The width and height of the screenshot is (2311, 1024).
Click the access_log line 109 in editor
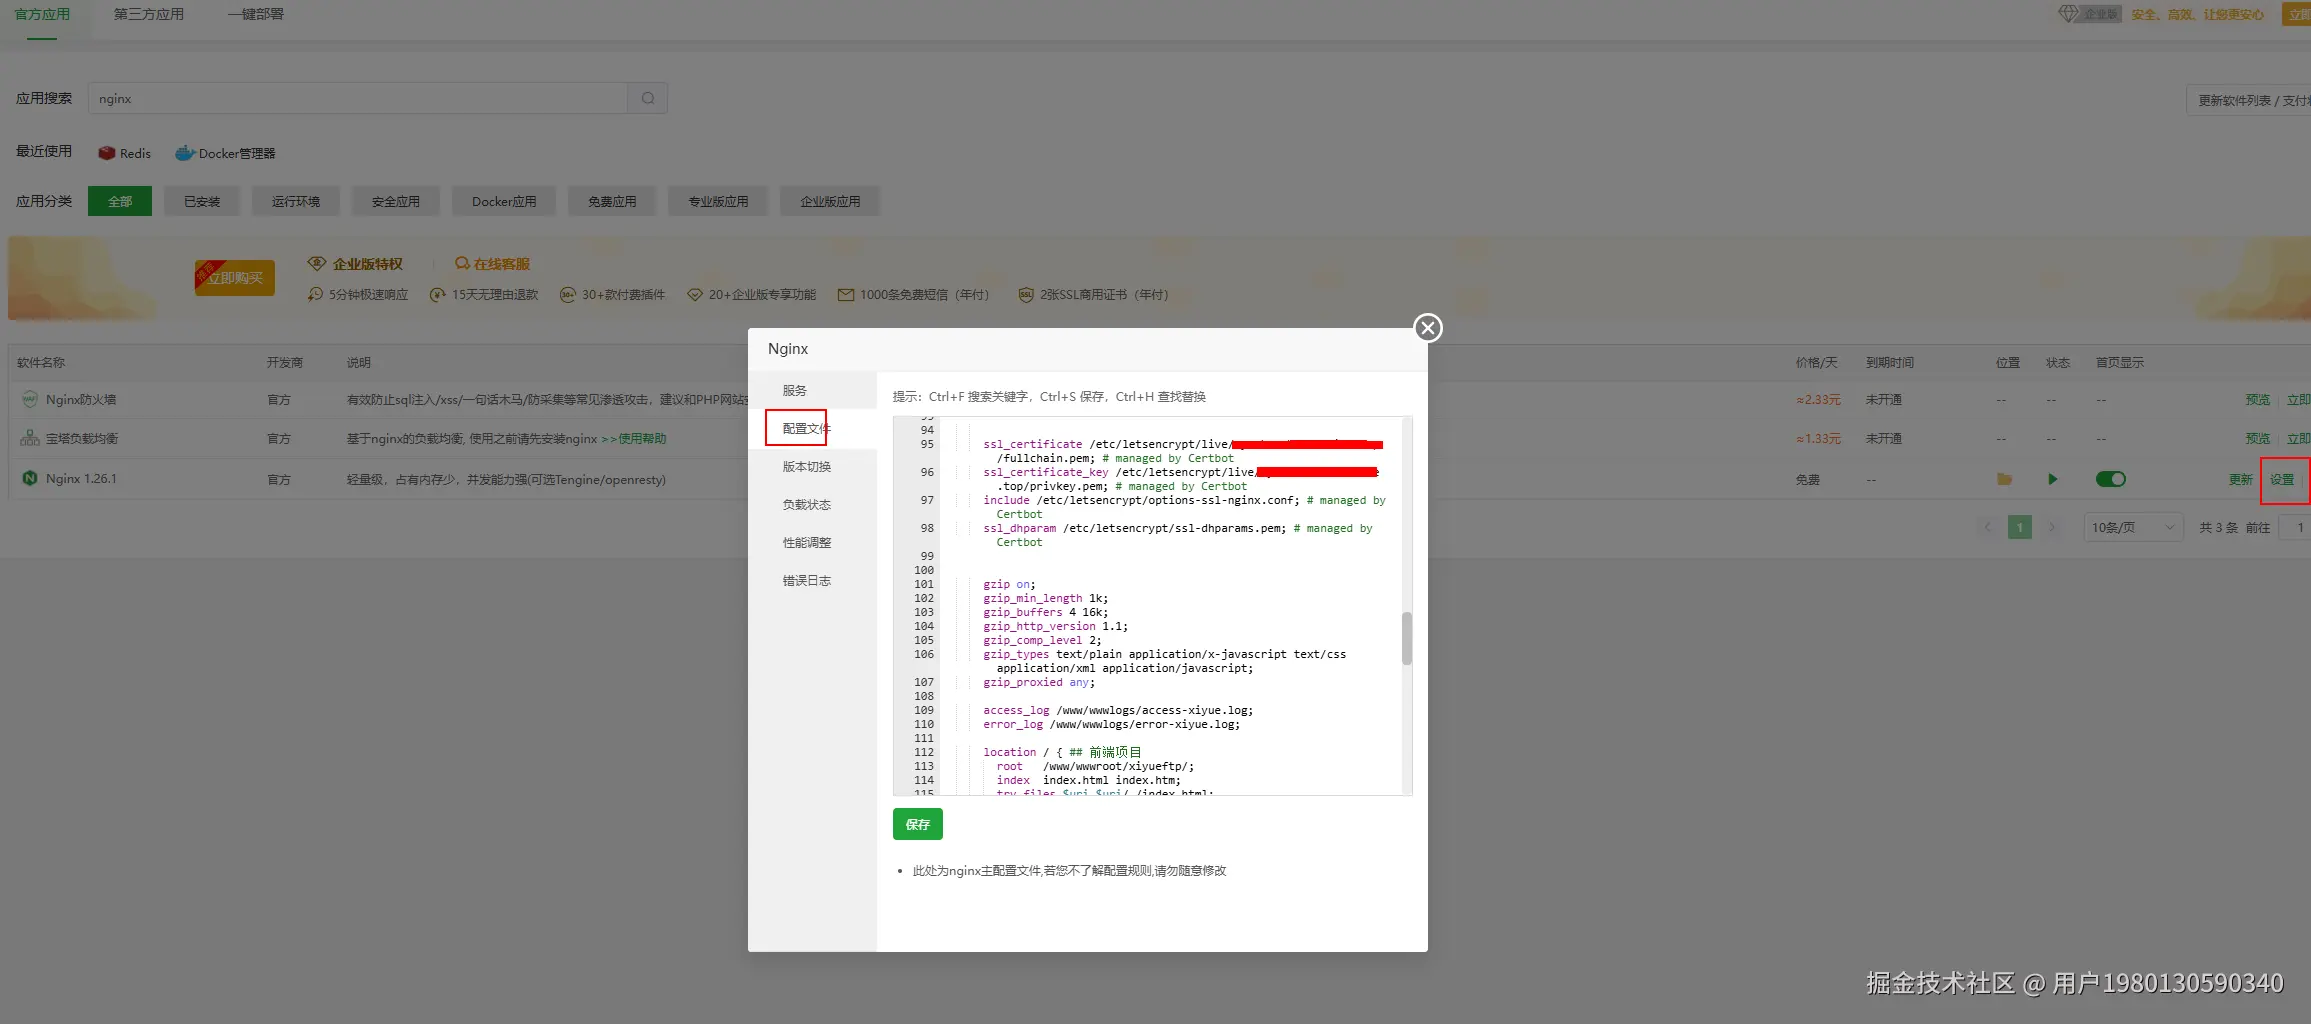[x=1117, y=710]
